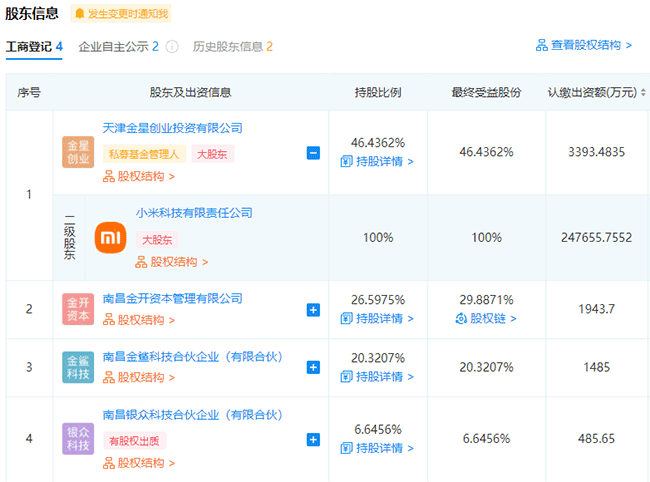Viewport: 650px width, 482px height.
Task: Open 南昌银众科技合伙企业 link
Action: [x=193, y=415]
